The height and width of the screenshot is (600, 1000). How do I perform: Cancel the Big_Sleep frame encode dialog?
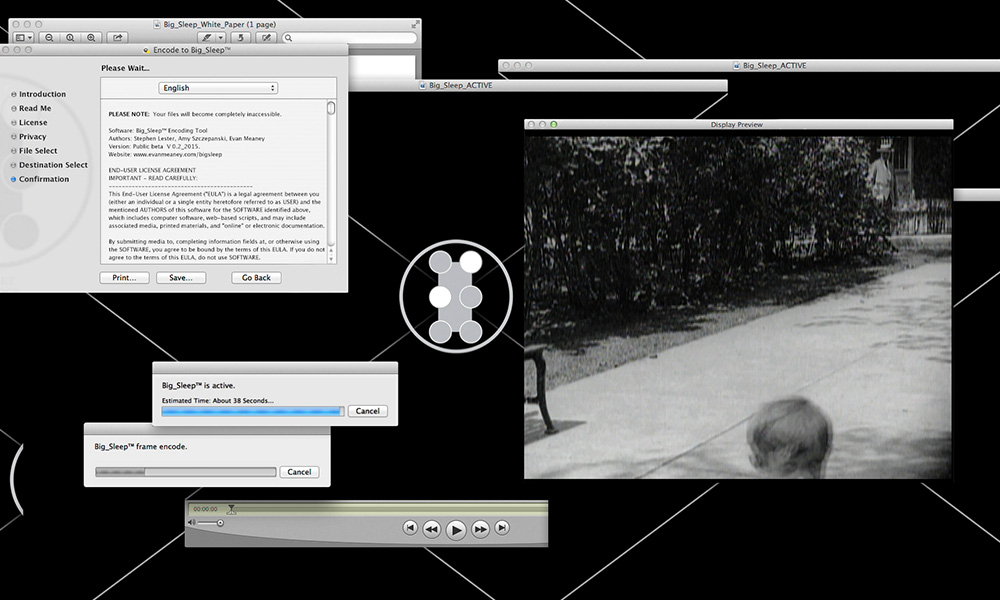299,472
